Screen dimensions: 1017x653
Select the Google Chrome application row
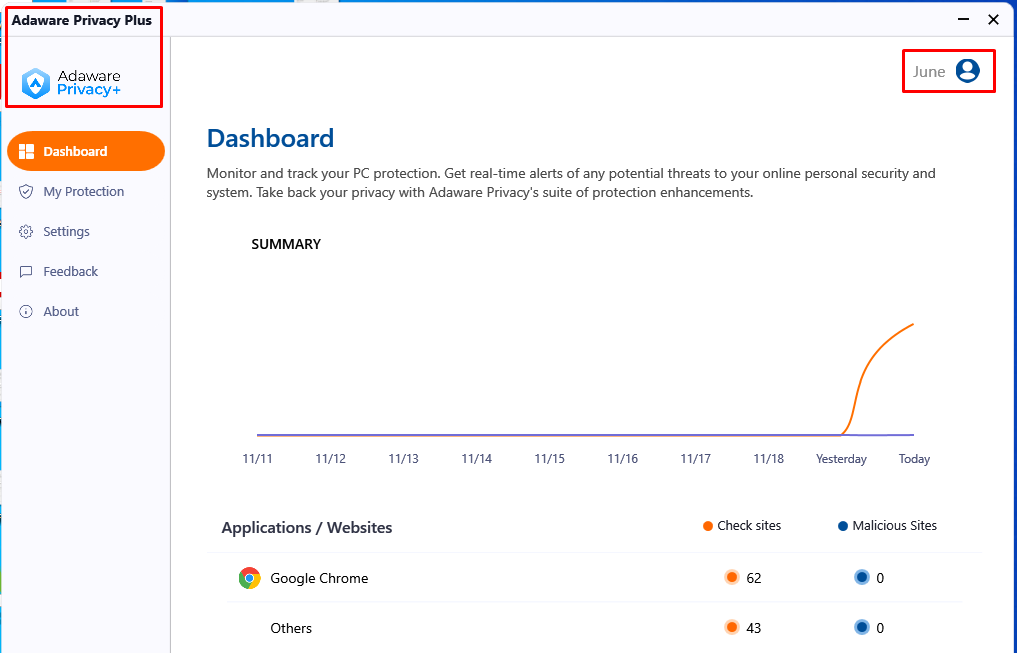pos(594,578)
